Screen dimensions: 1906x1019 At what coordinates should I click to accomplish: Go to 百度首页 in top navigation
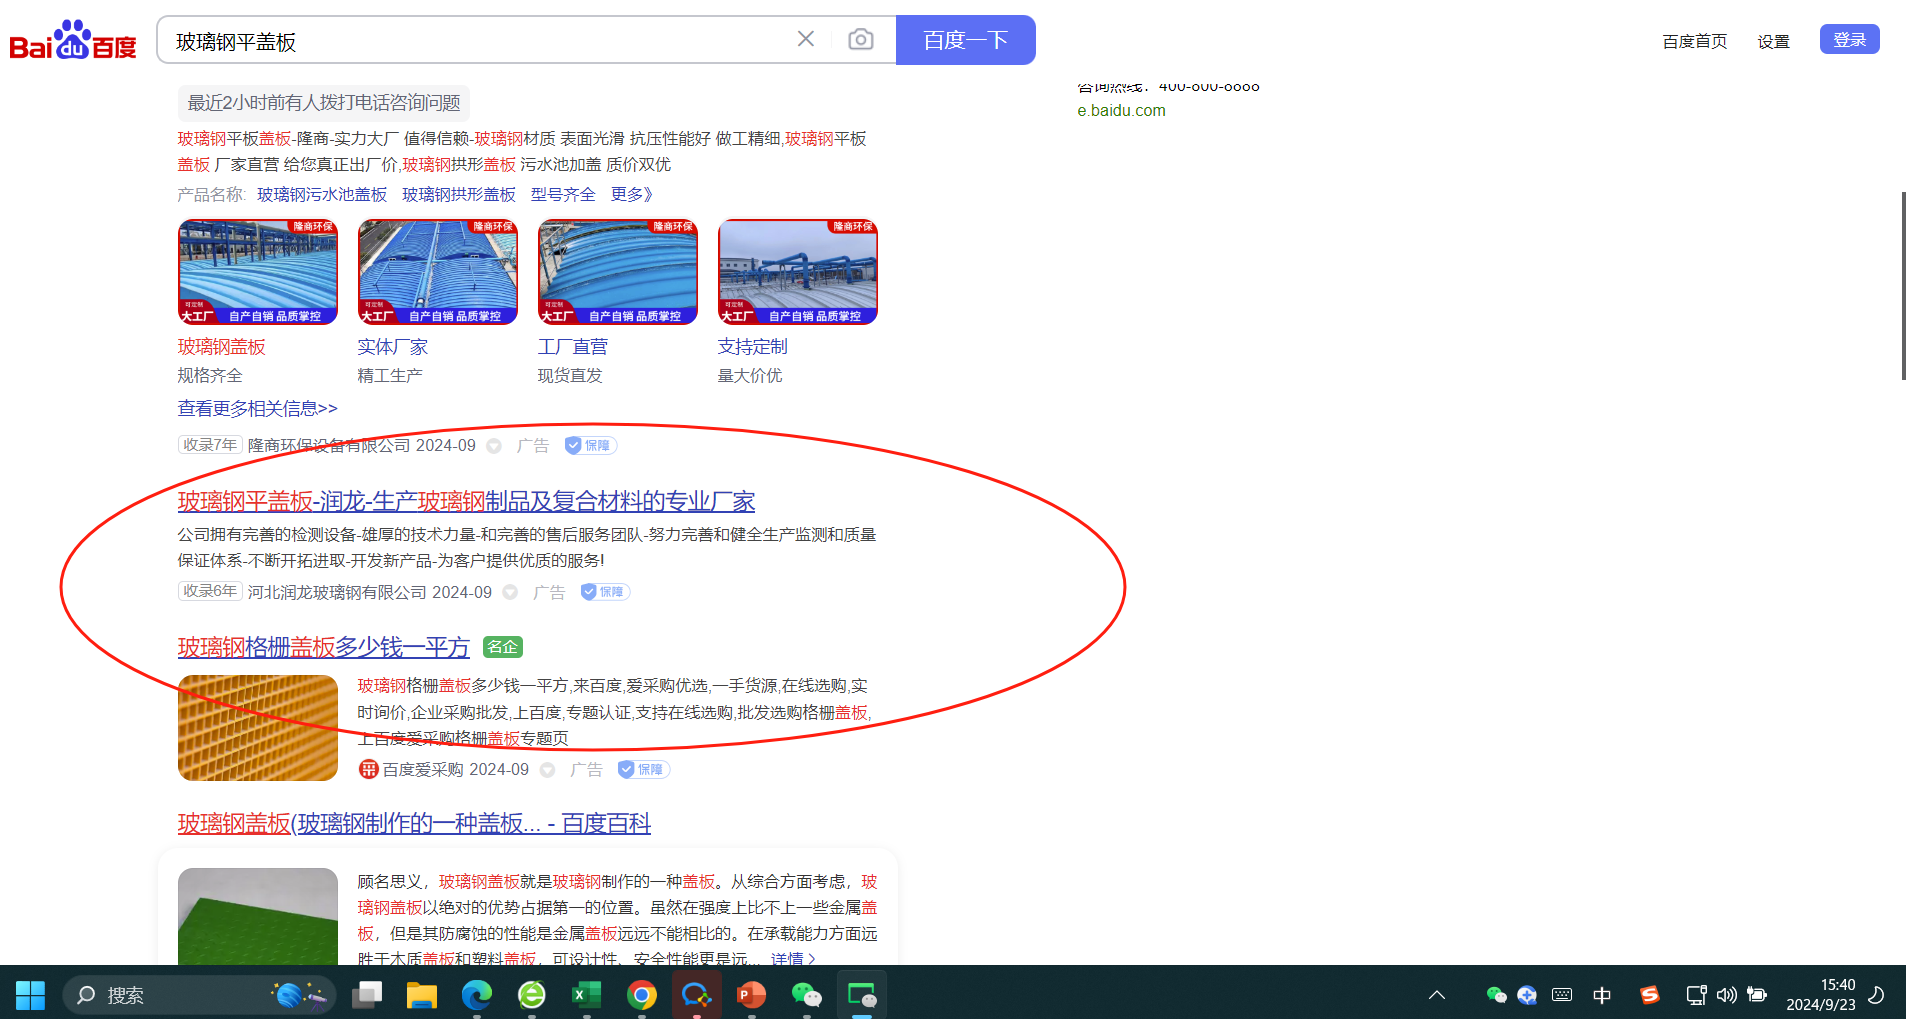[1694, 41]
